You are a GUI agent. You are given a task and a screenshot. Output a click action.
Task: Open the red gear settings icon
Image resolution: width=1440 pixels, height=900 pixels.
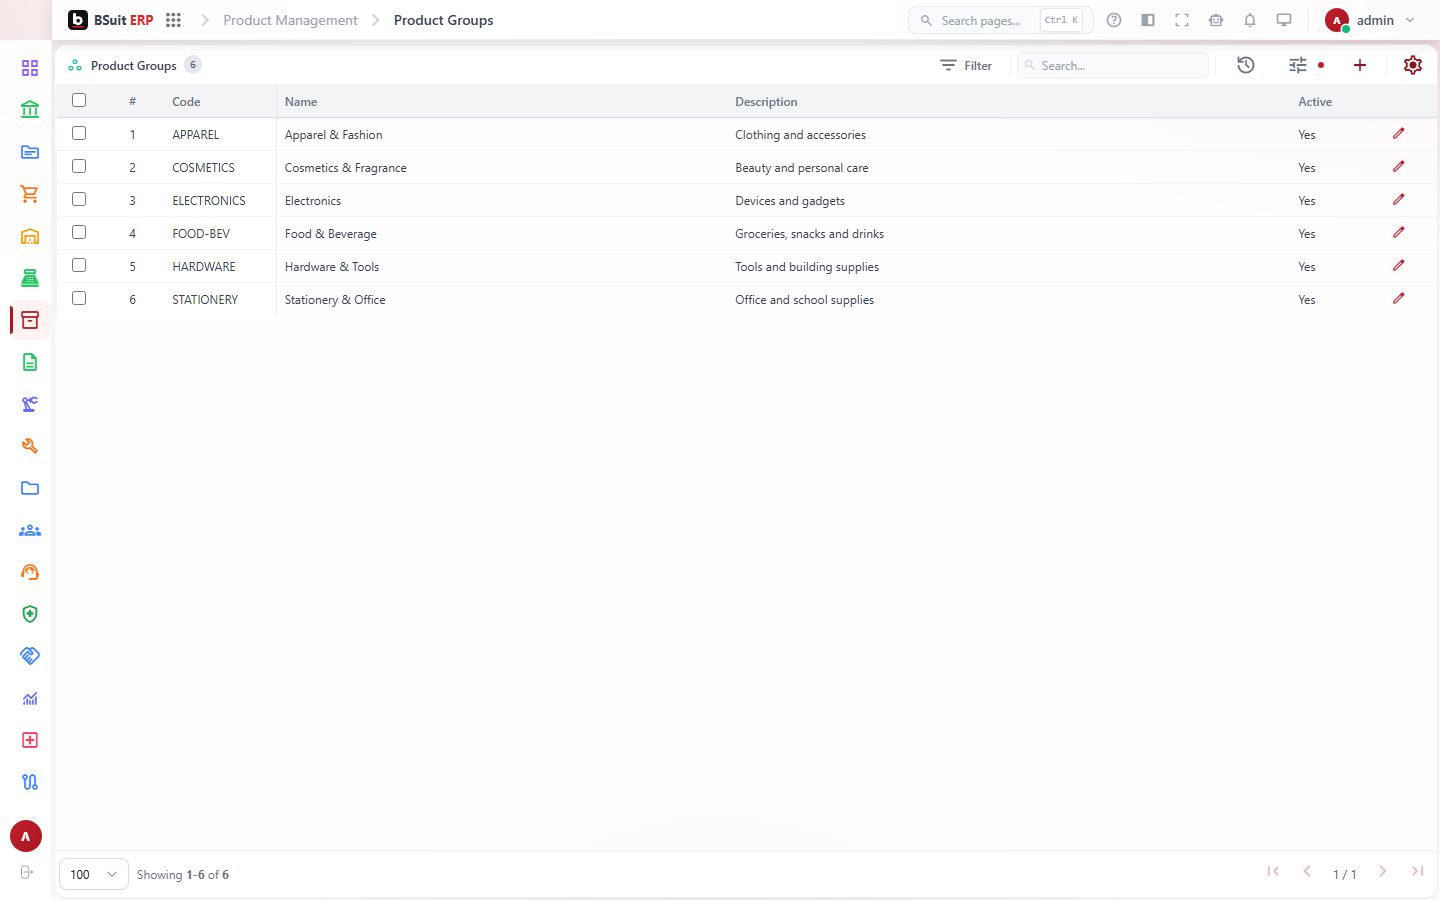coord(1413,65)
